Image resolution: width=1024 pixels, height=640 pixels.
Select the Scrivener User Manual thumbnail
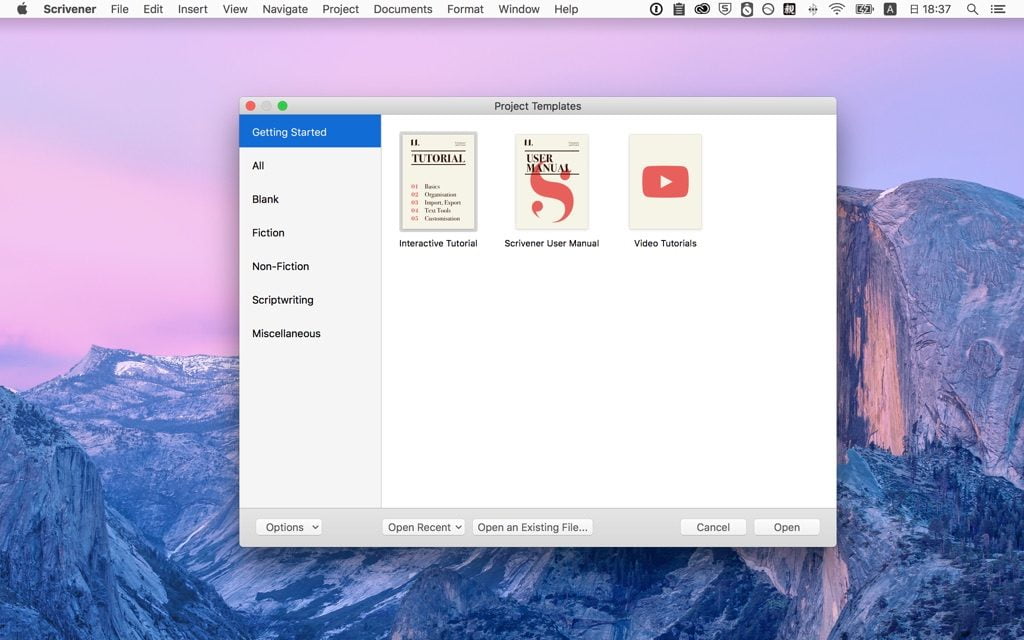(x=552, y=182)
